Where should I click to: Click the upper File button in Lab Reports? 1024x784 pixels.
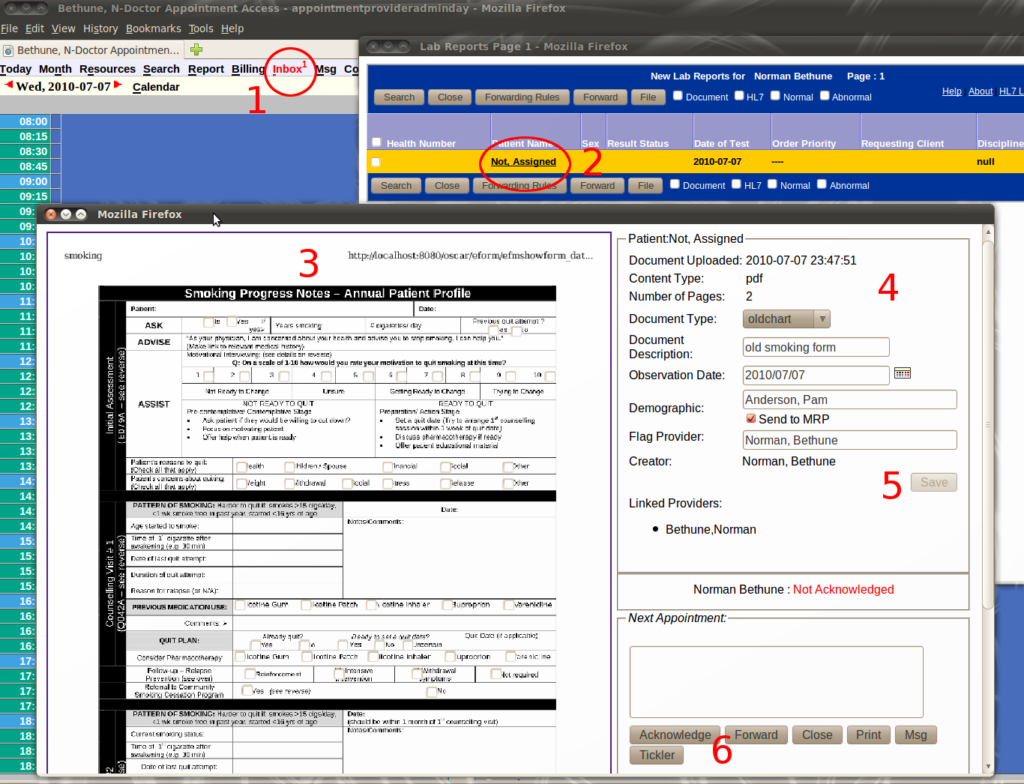point(648,97)
